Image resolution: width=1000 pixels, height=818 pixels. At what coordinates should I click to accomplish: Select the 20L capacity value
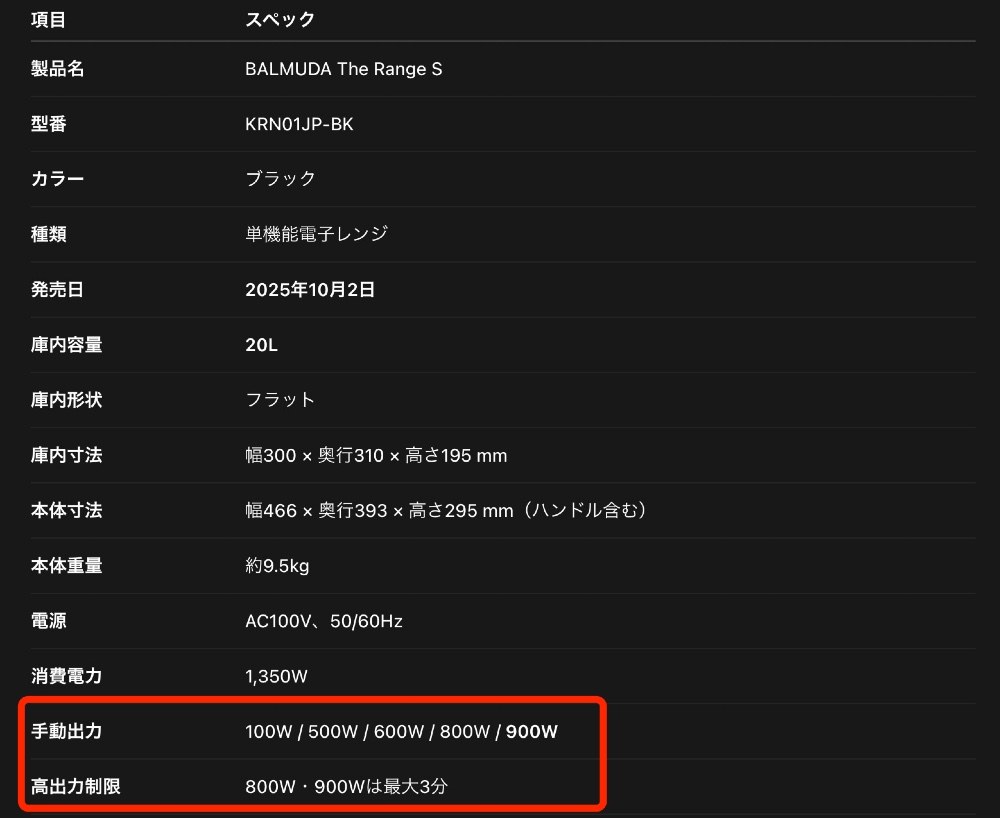(x=261, y=345)
